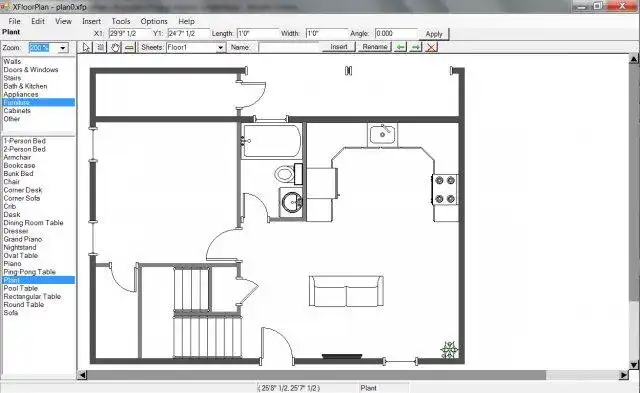Screen dimensions: 640x393
Task: Click the Y1 coordinate field
Action: click(189, 33)
